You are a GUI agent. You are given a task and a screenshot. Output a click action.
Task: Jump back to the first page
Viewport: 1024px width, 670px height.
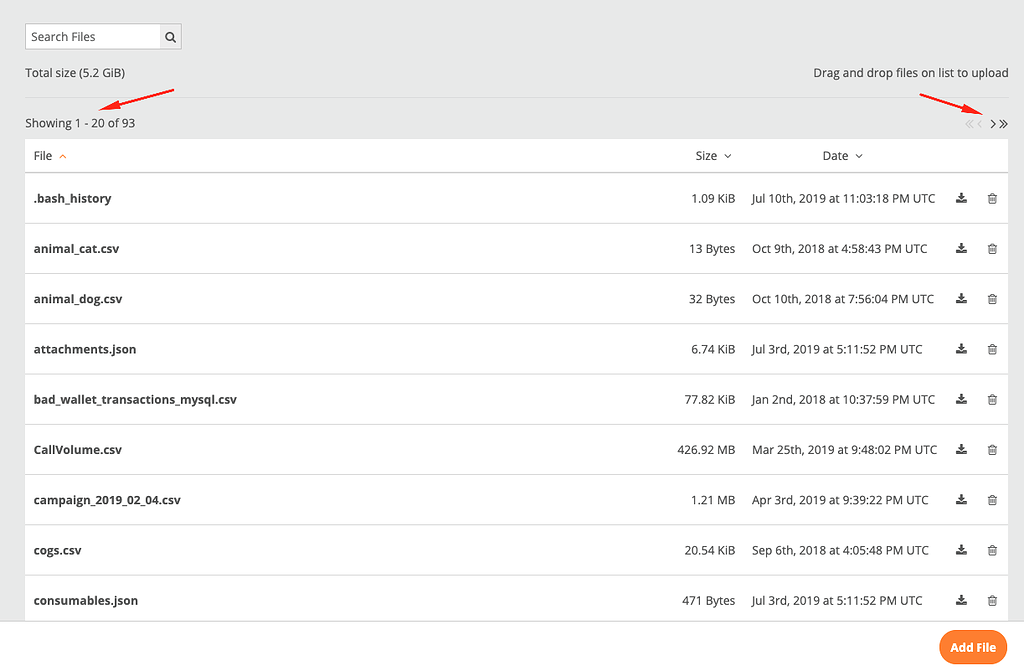(968, 124)
